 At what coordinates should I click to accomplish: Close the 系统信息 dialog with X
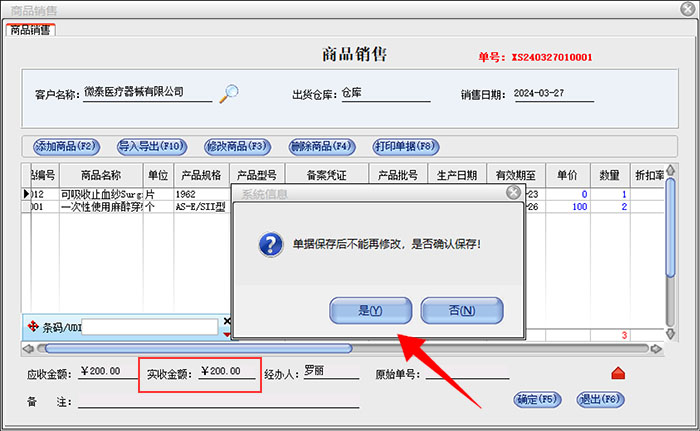pyautogui.click(x=513, y=191)
